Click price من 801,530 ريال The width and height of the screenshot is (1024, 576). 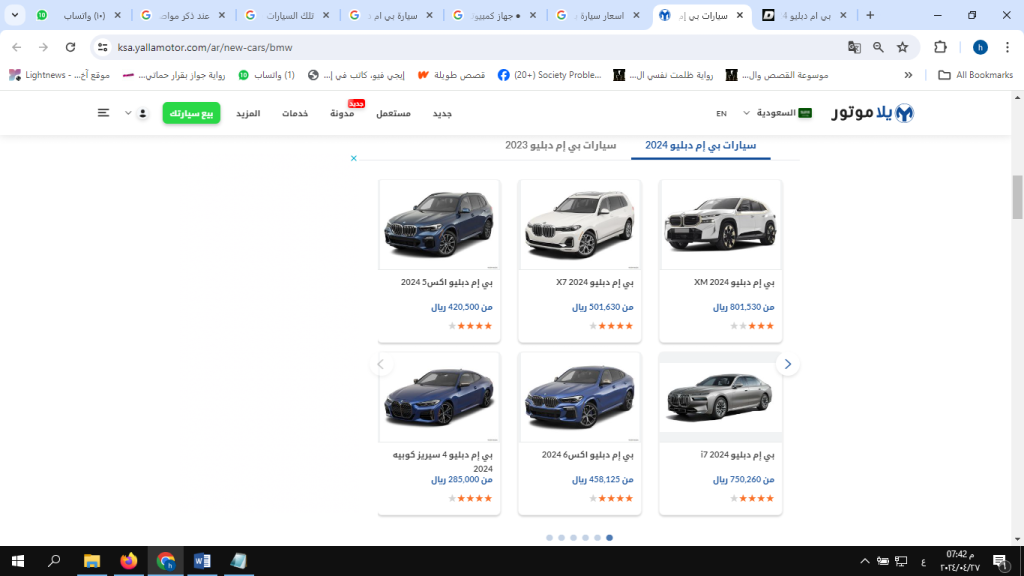[743, 307]
